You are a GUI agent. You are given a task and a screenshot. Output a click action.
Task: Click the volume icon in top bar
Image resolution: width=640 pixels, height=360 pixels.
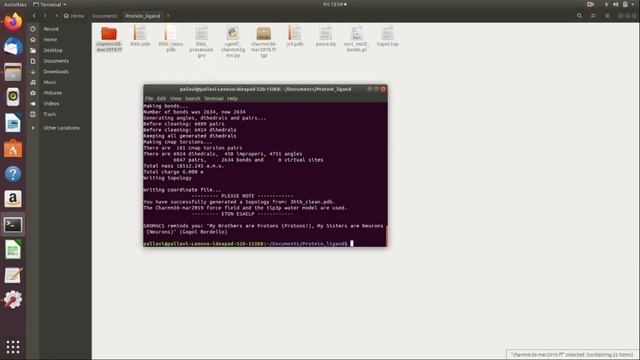[616, 4]
